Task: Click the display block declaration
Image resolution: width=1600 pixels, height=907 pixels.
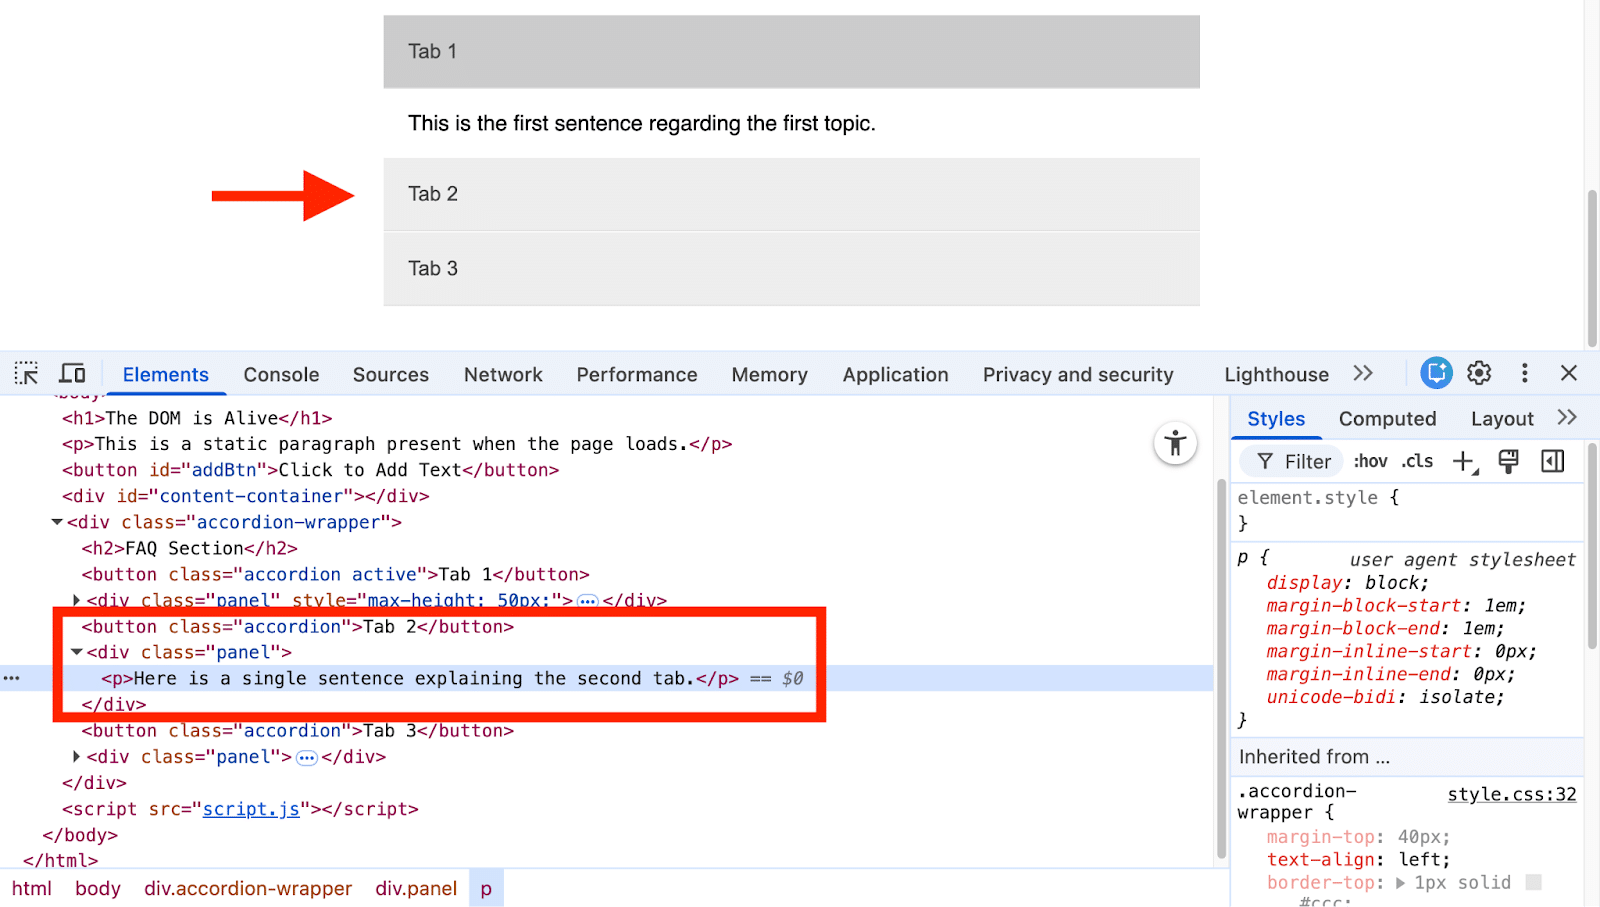Action: coord(1347,583)
